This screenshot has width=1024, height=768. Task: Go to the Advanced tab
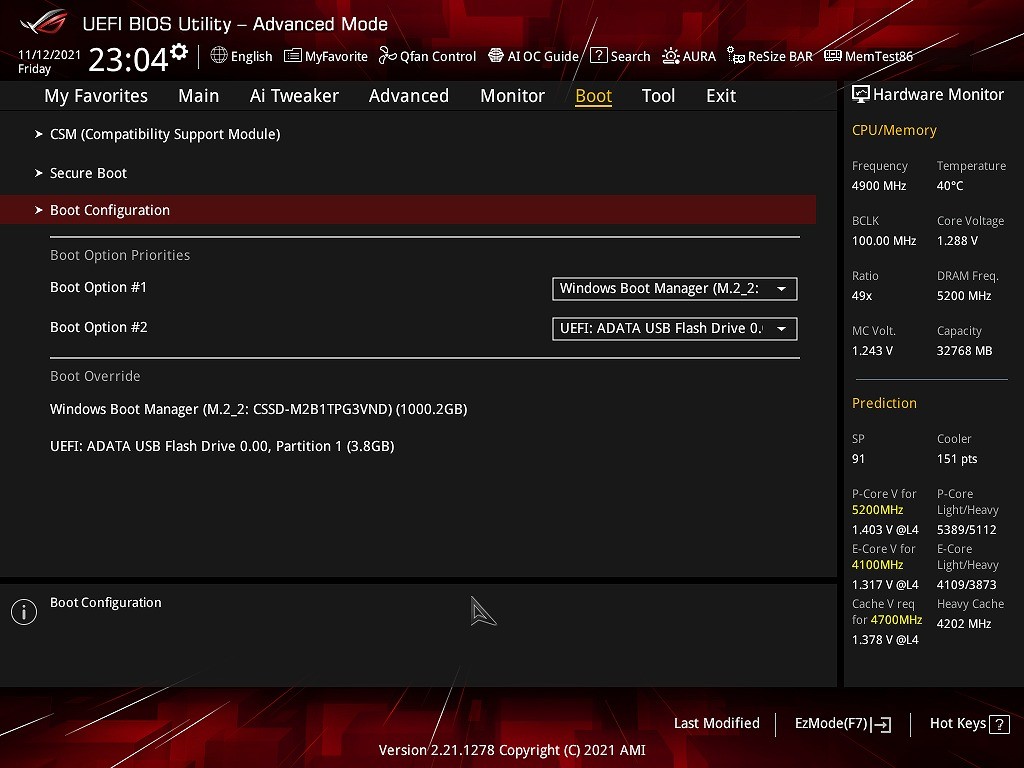pyautogui.click(x=408, y=96)
